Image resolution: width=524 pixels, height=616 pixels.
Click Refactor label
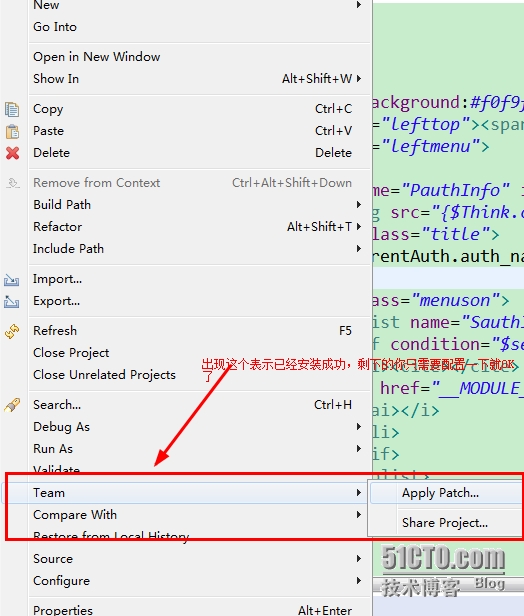point(57,227)
